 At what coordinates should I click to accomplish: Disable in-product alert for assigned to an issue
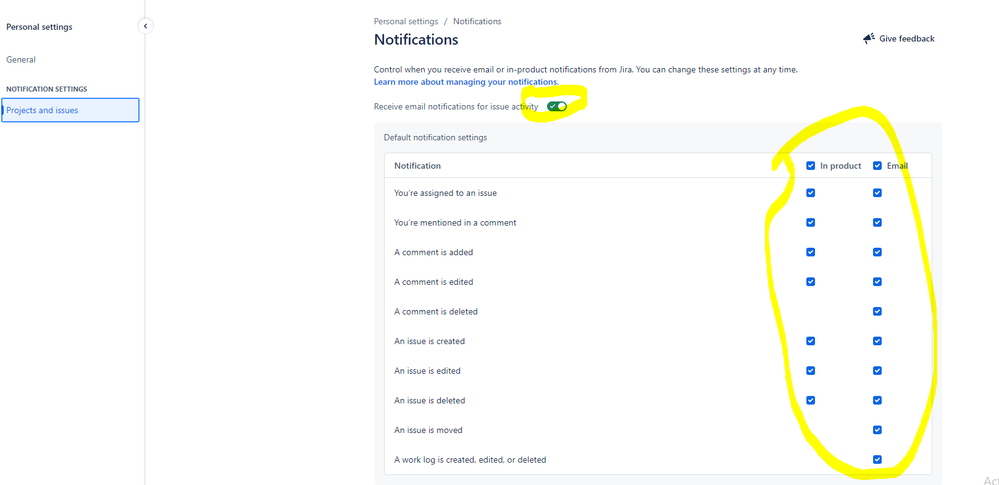tap(810, 192)
